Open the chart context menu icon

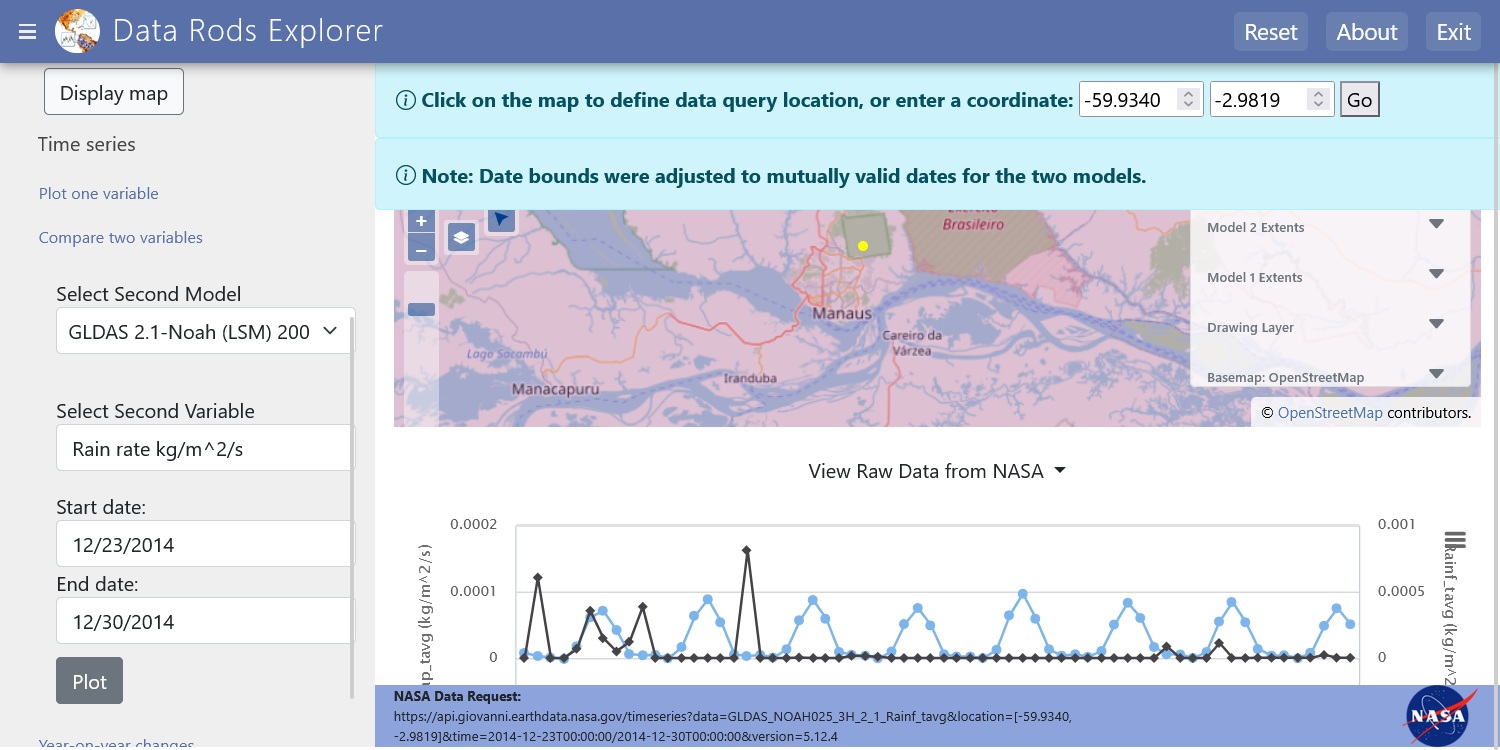point(1455,540)
